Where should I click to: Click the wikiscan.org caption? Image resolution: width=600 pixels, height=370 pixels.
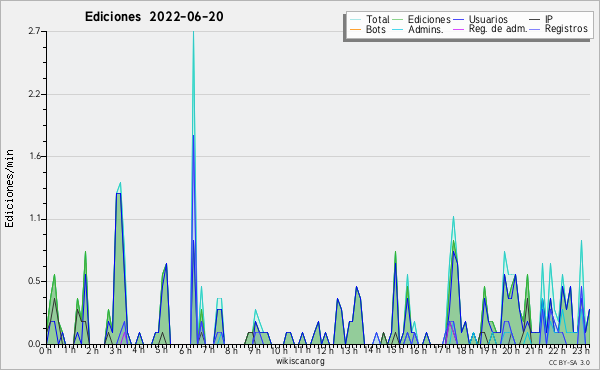pos(300,361)
